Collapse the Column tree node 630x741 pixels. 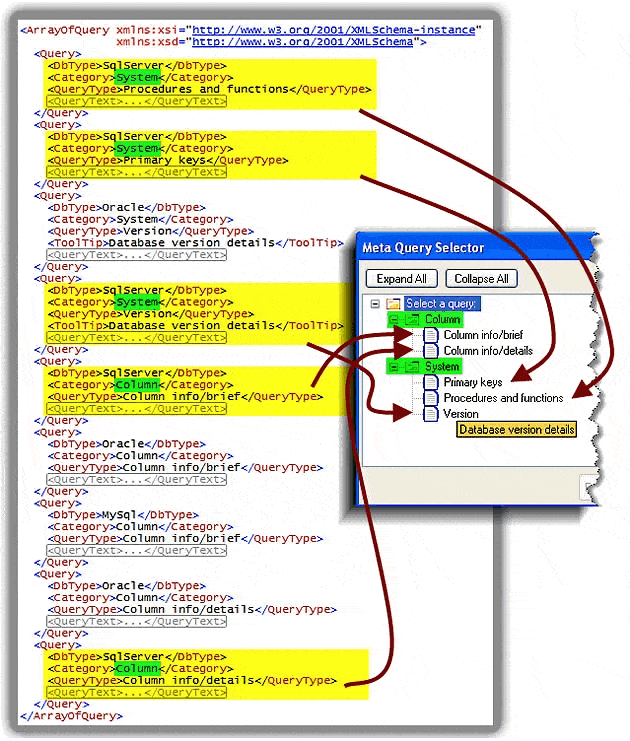coord(393,320)
